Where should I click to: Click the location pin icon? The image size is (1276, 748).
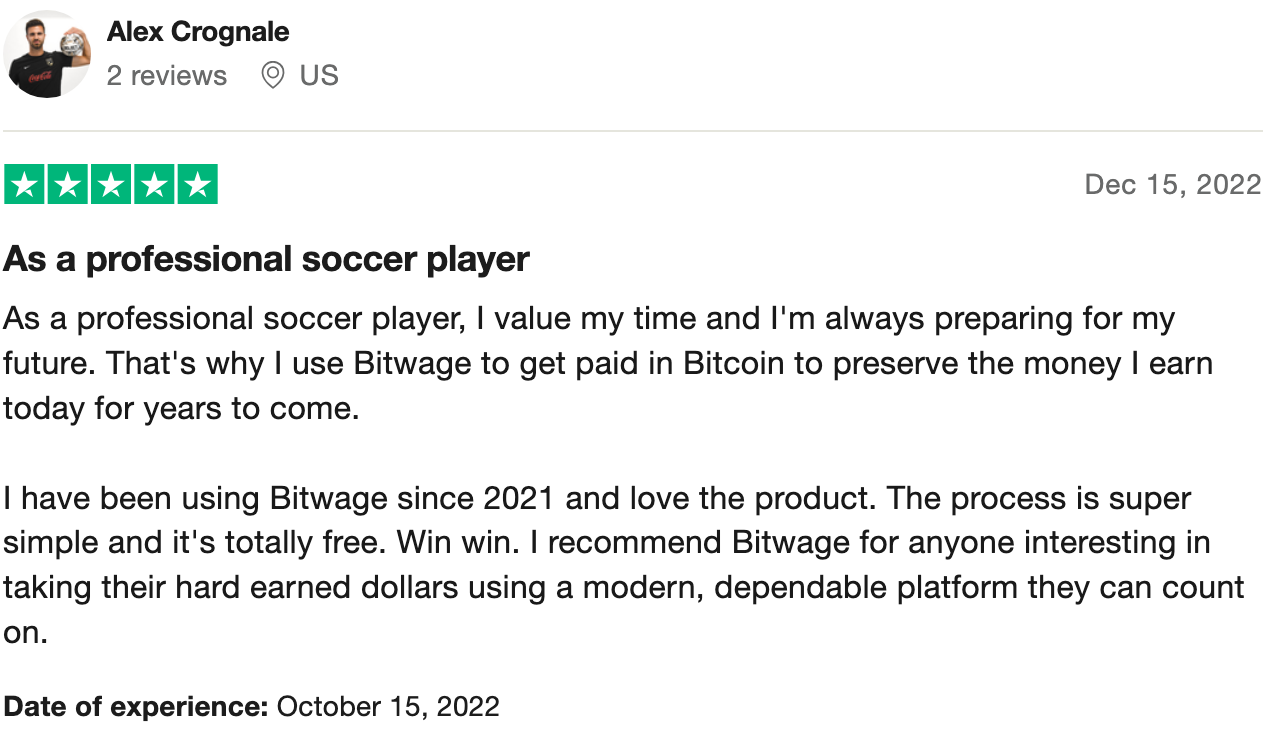(272, 76)
